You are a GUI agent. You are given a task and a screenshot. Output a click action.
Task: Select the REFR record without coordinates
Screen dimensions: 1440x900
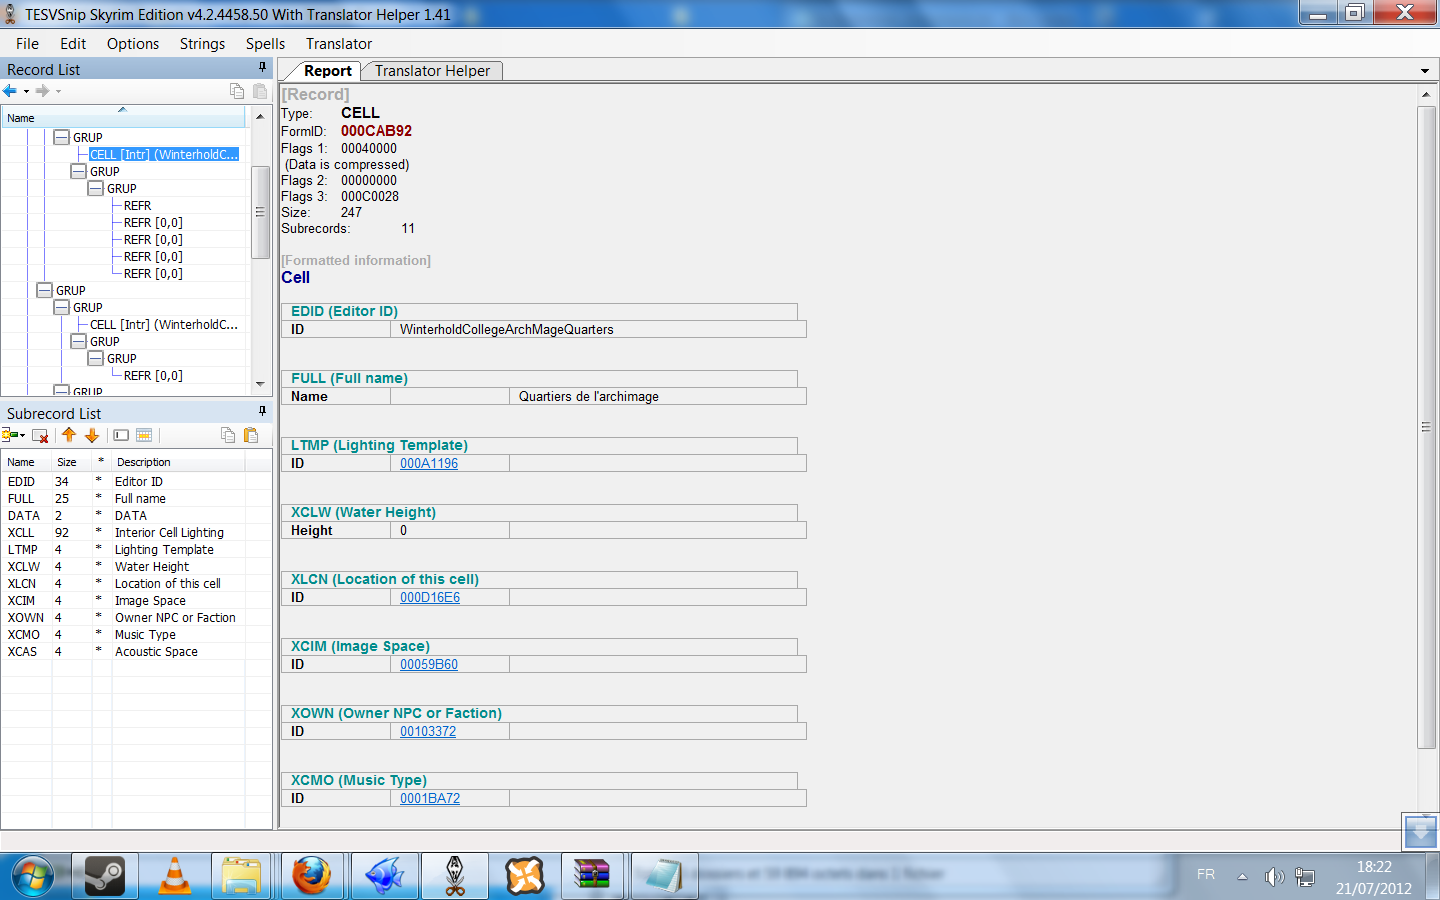pyautogui.click(x=138, y=205)
